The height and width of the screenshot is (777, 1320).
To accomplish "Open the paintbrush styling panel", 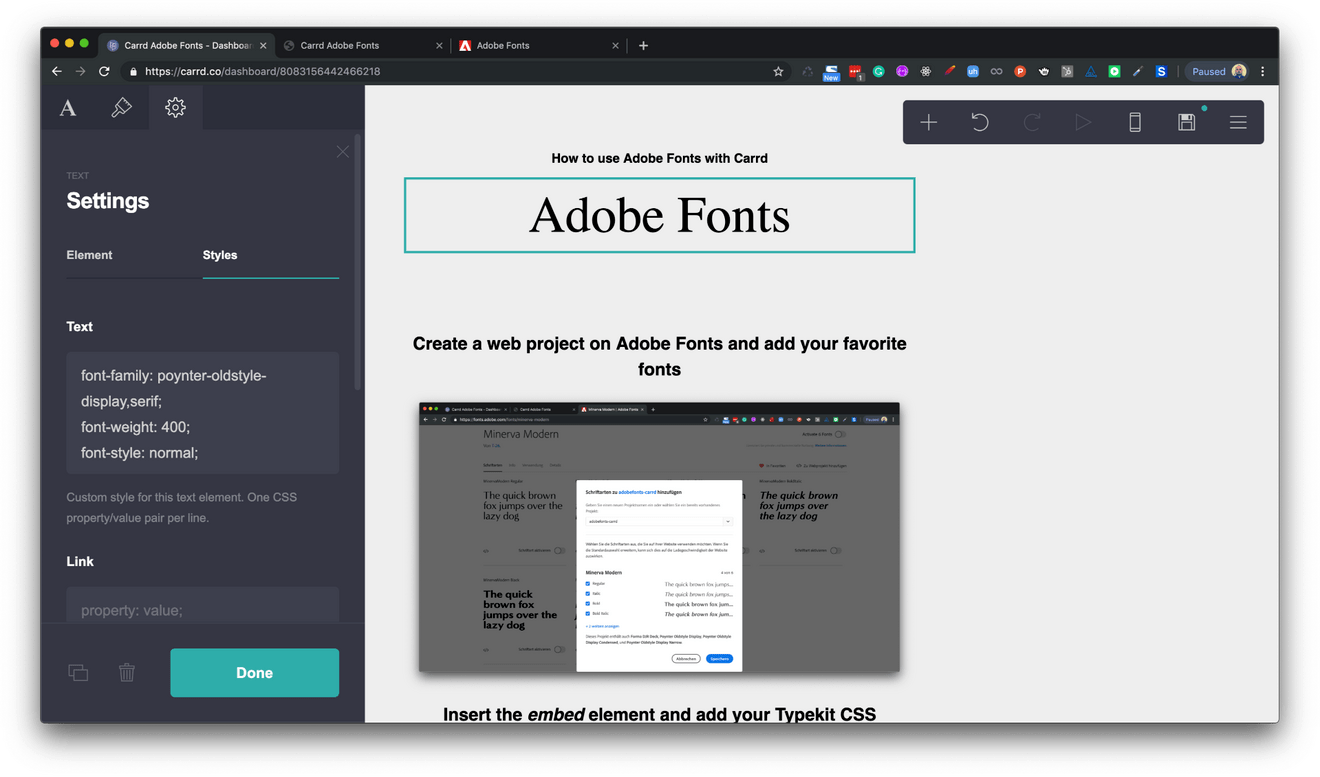I will [121, 107].
